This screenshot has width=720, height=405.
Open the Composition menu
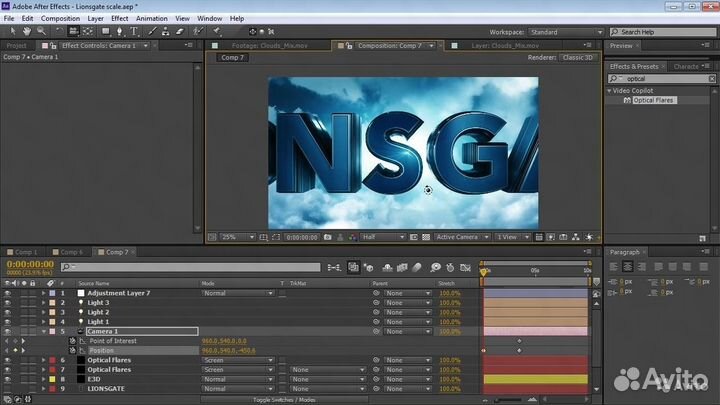coord(60,18)
